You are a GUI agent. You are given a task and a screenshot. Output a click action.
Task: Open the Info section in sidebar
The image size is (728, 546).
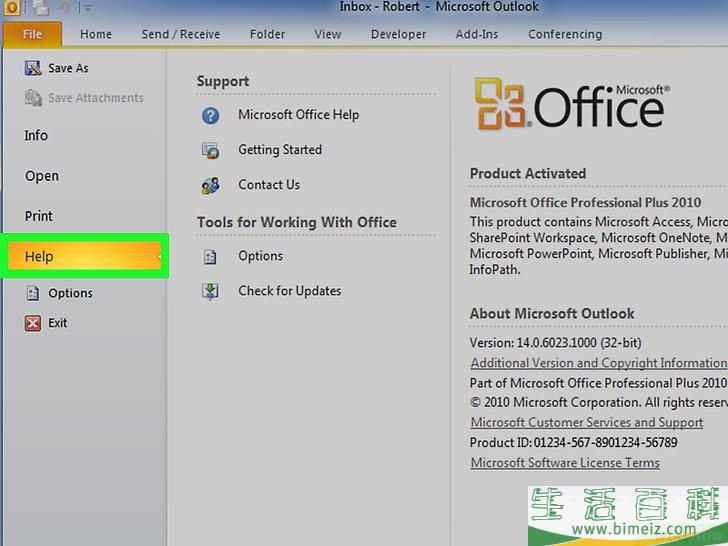[x=36, y=136]
